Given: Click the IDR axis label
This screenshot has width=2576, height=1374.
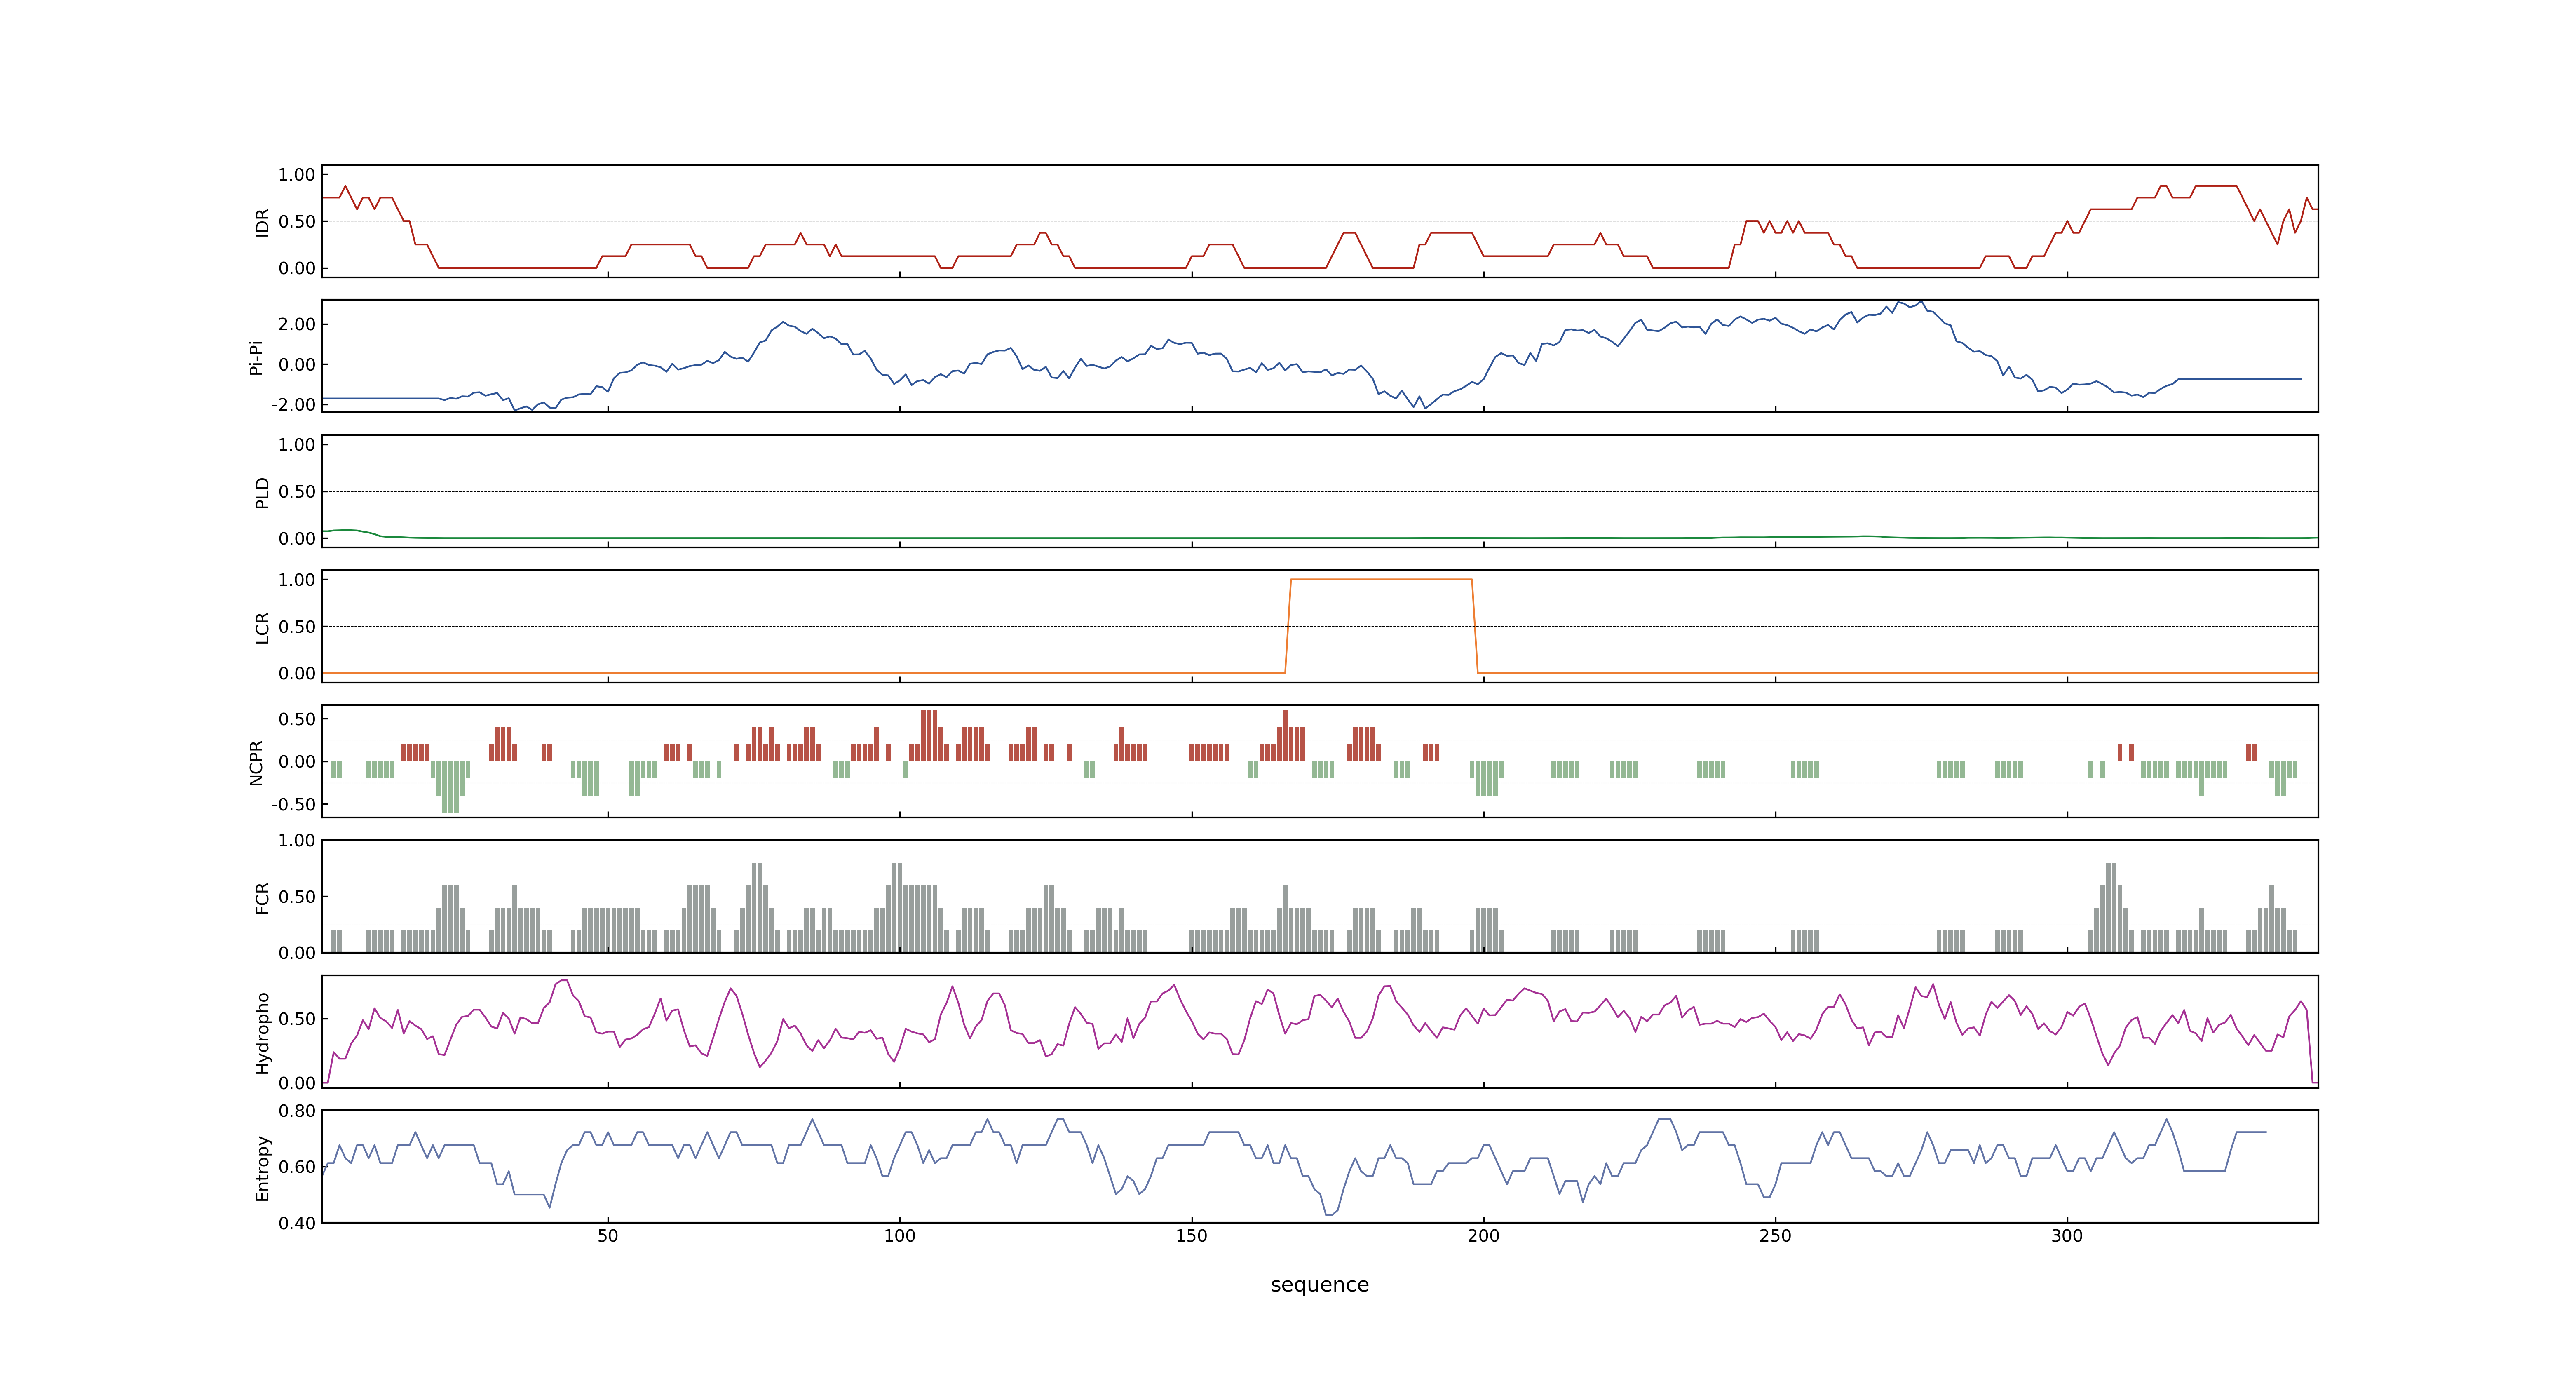Looking at the screenshot, I should [x=262, y=222].
